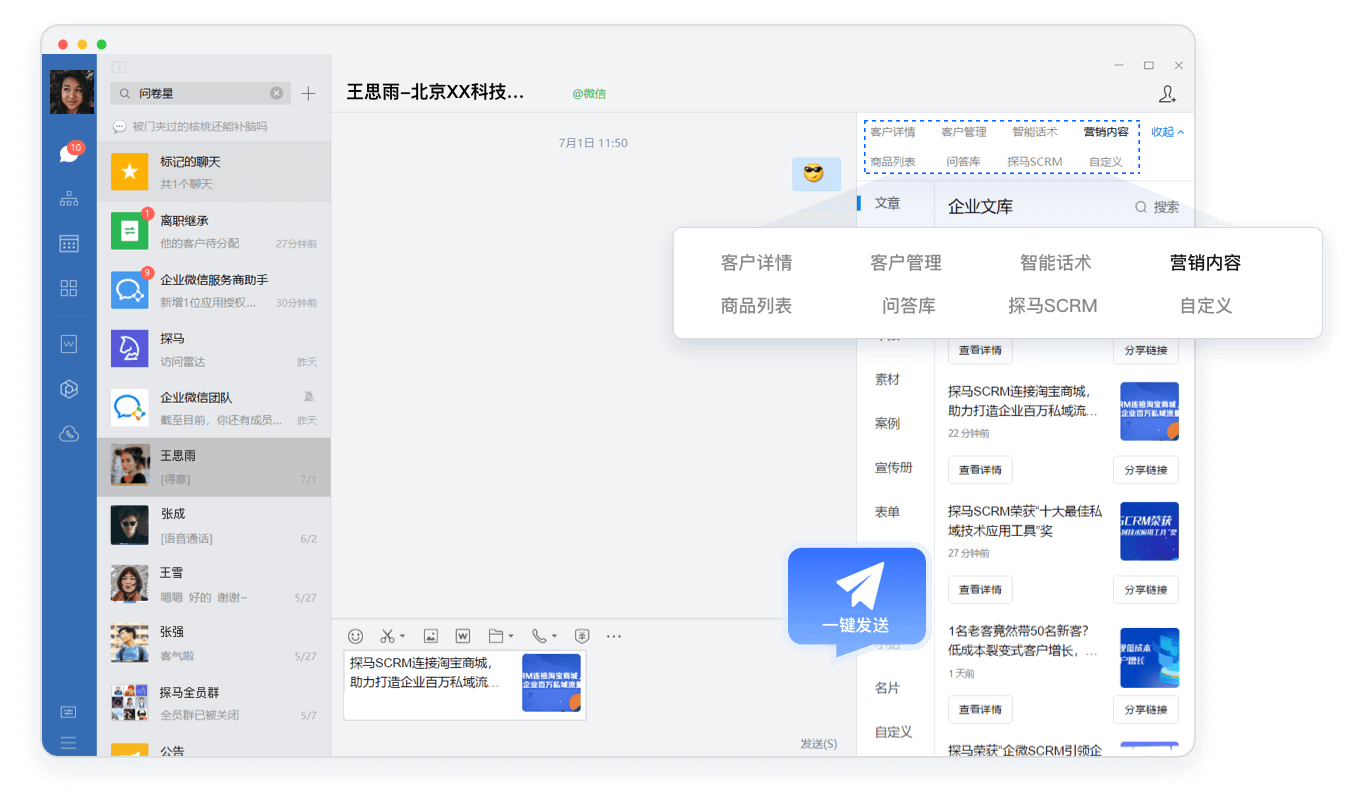Select the scissors screenshot tool
Screen dimensions: 1372x808
[x=387, y=636]
